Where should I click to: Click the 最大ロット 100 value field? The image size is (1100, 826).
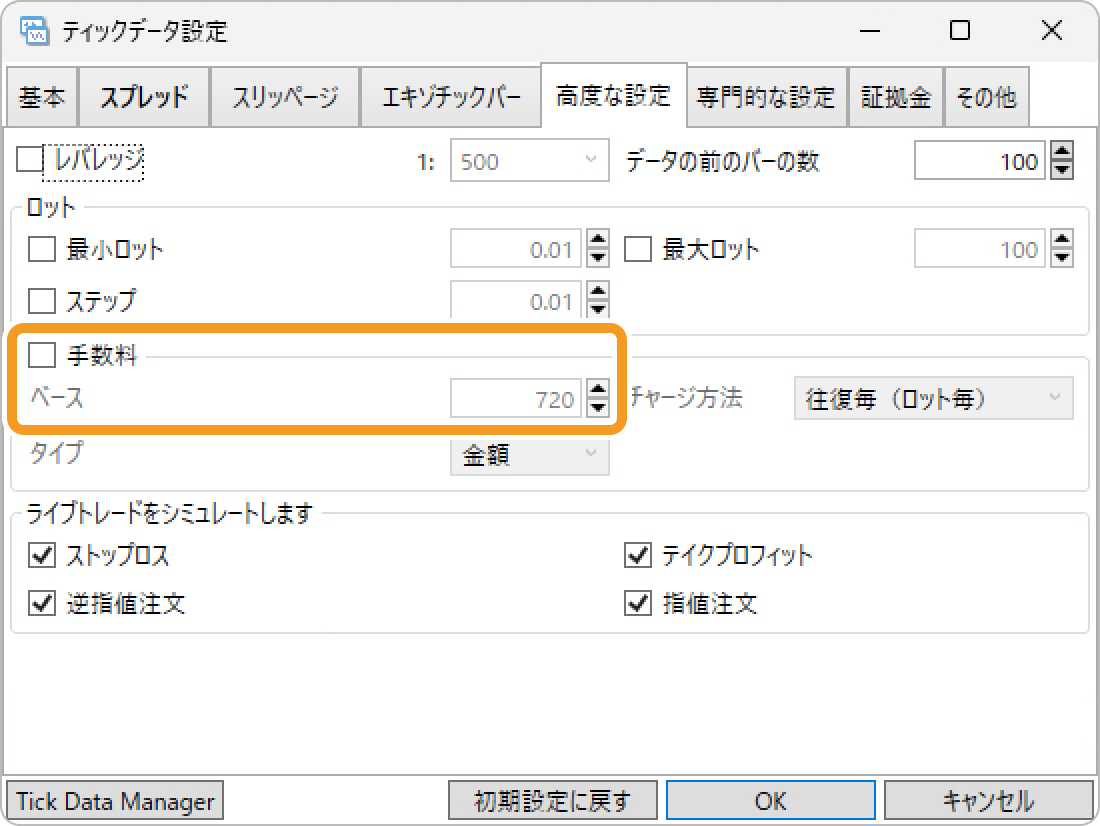(x=979, y=248)
